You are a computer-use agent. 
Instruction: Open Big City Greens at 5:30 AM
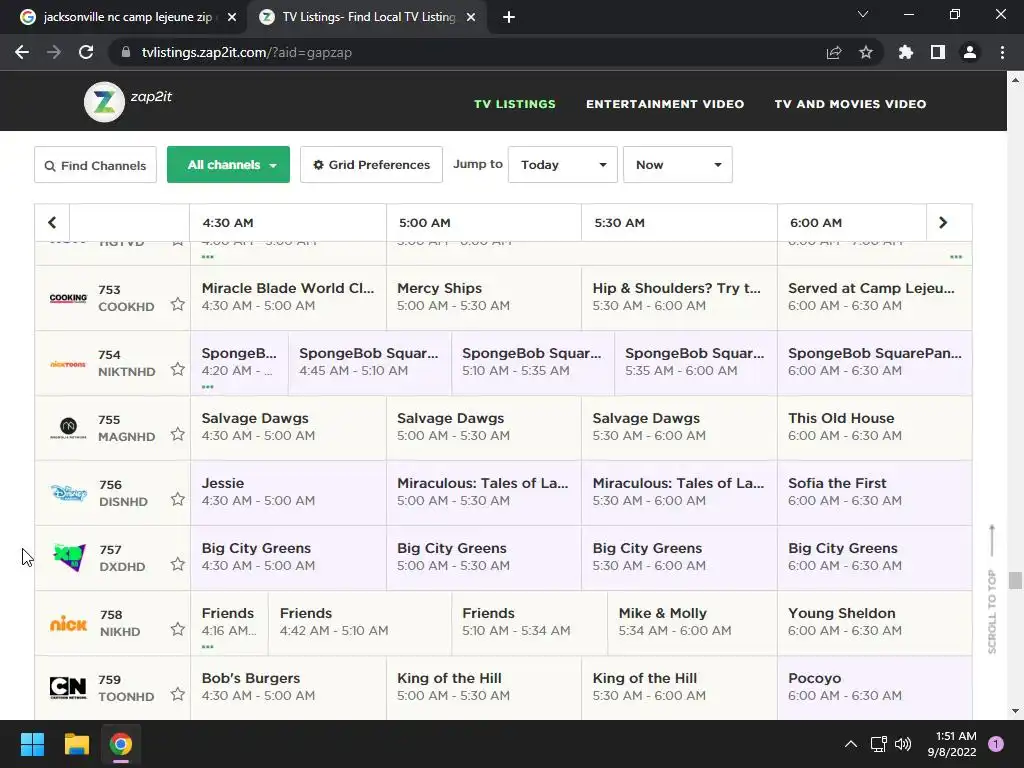(x=679, y=558)
